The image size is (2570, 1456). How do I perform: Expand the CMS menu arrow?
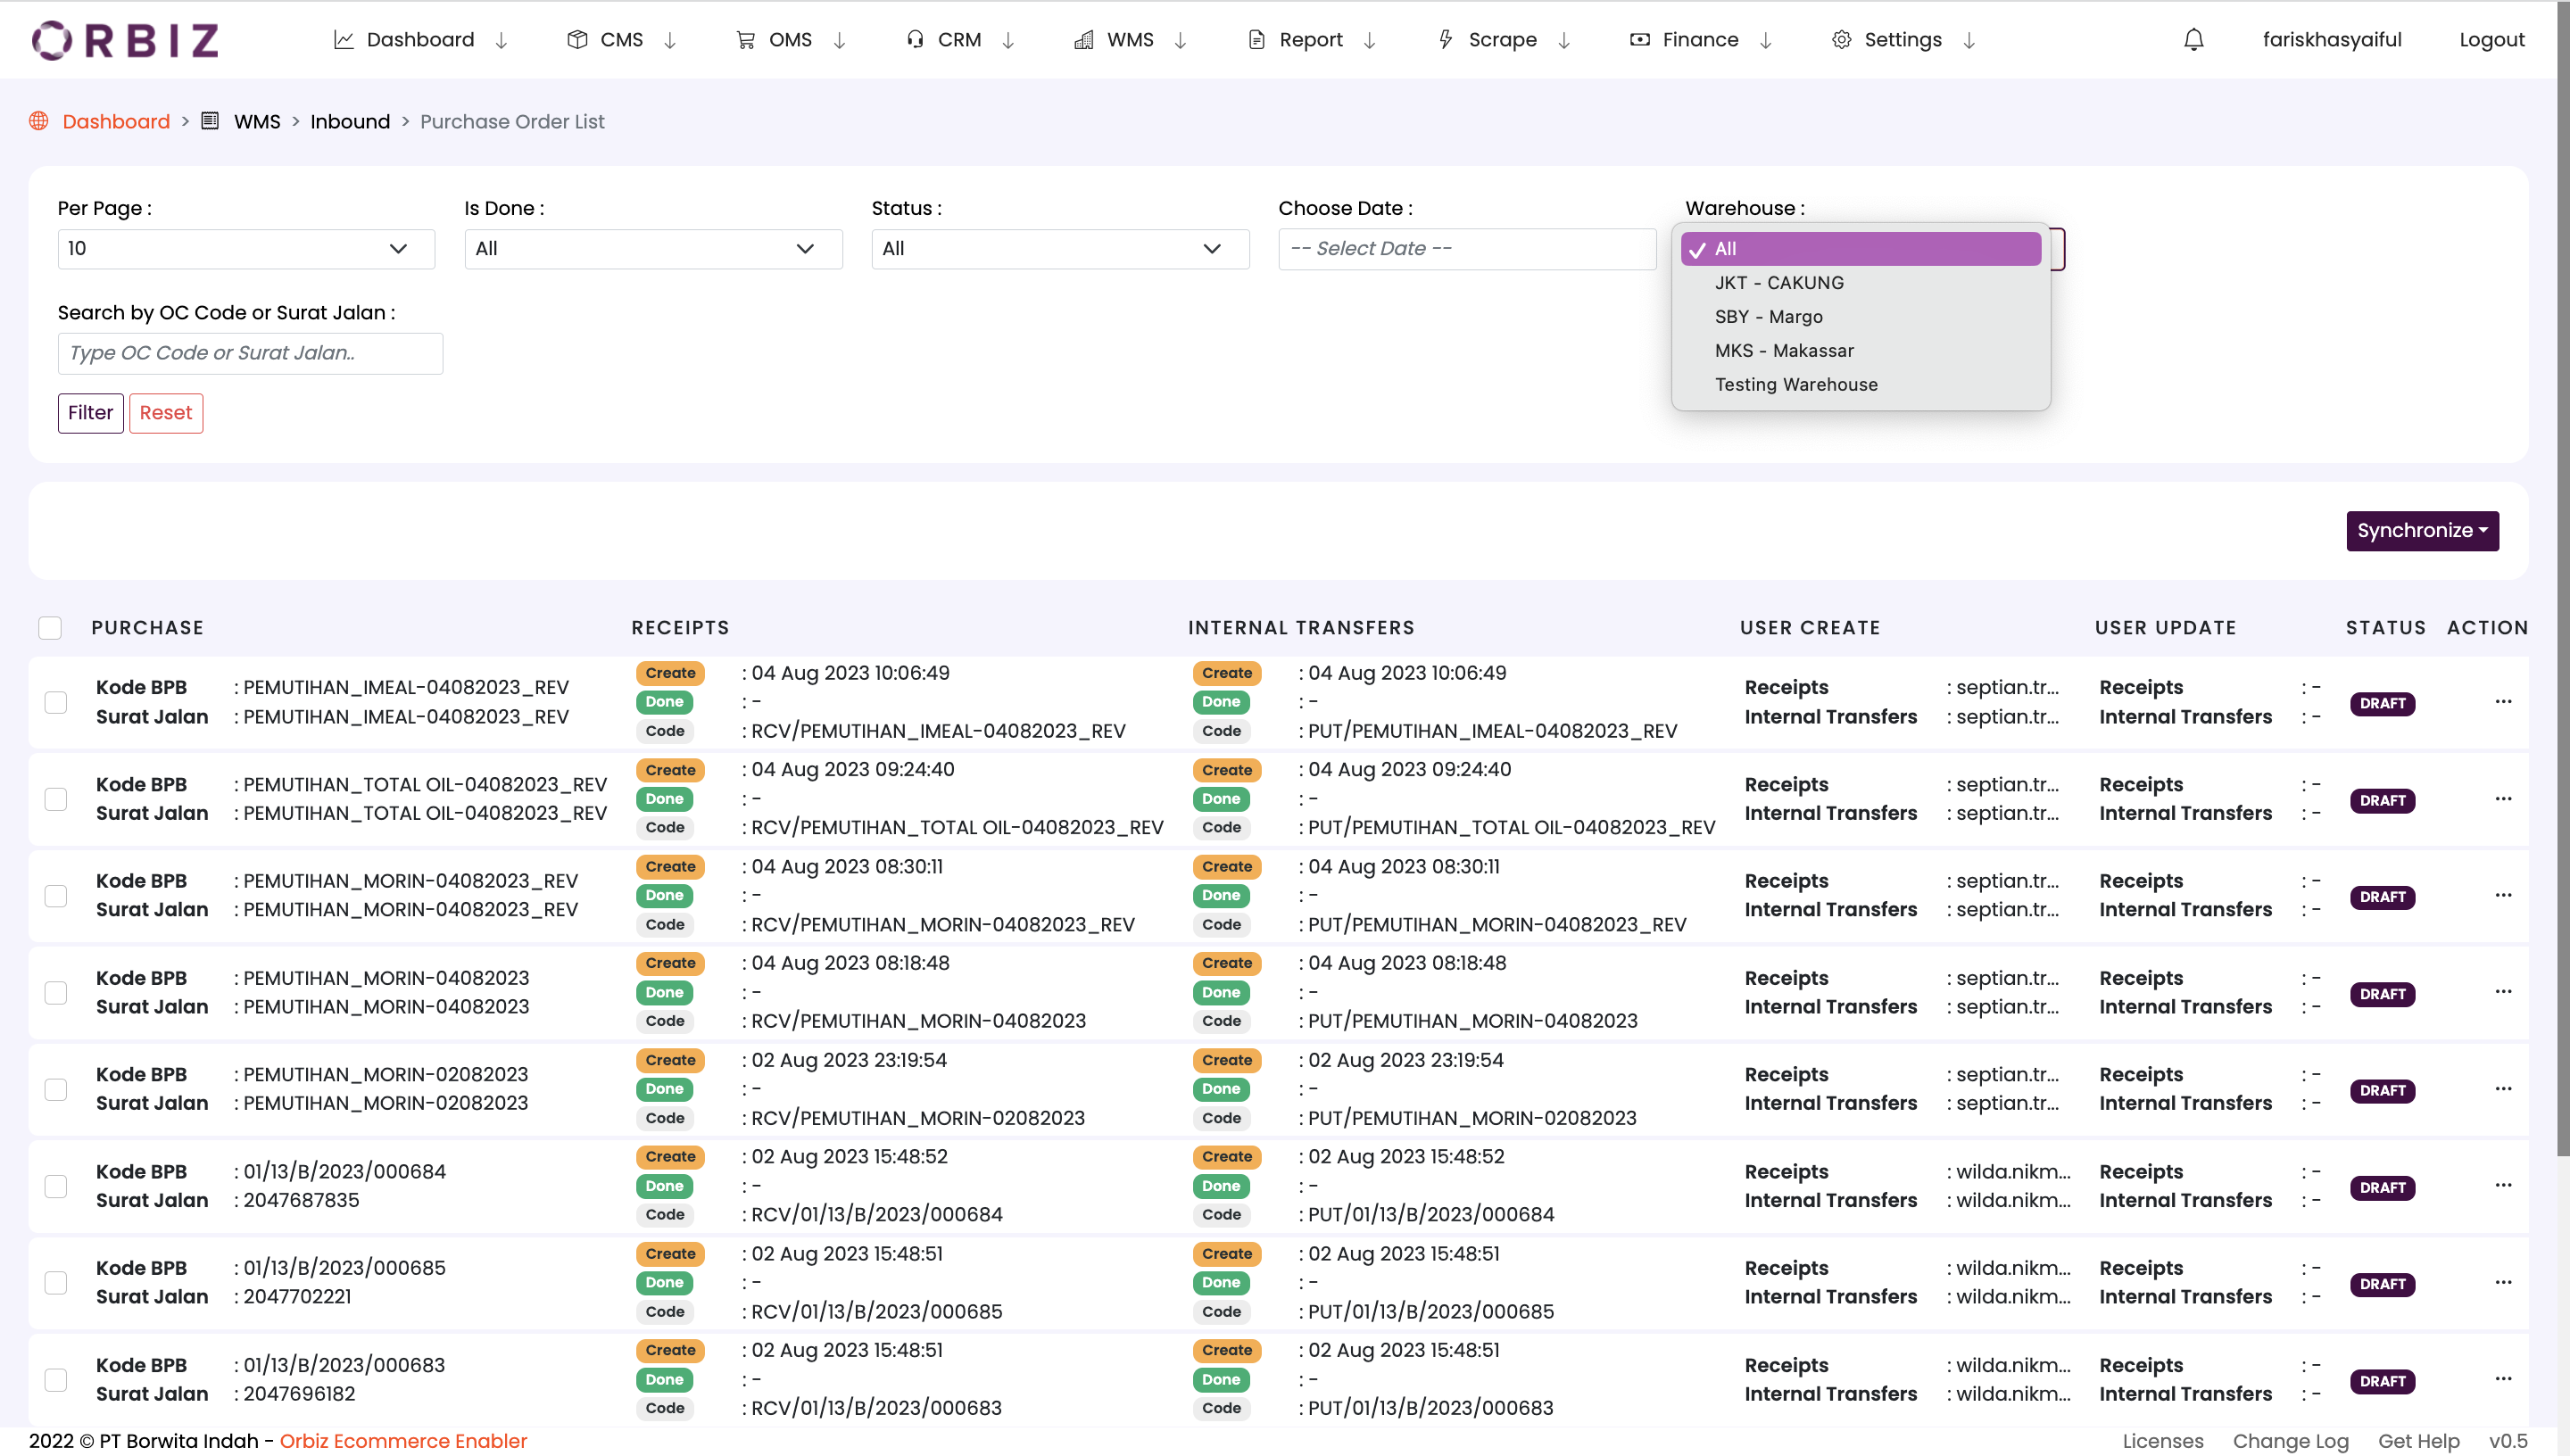(670, 40)
